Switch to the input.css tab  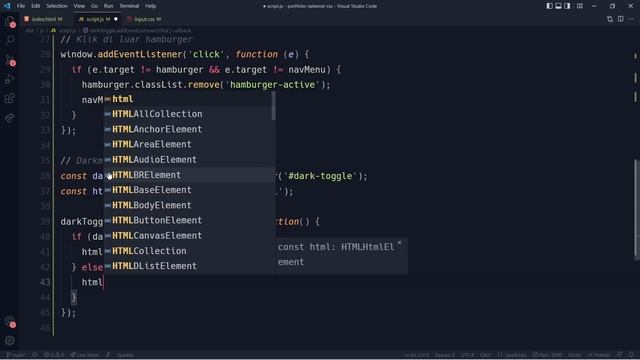(145, 19)
